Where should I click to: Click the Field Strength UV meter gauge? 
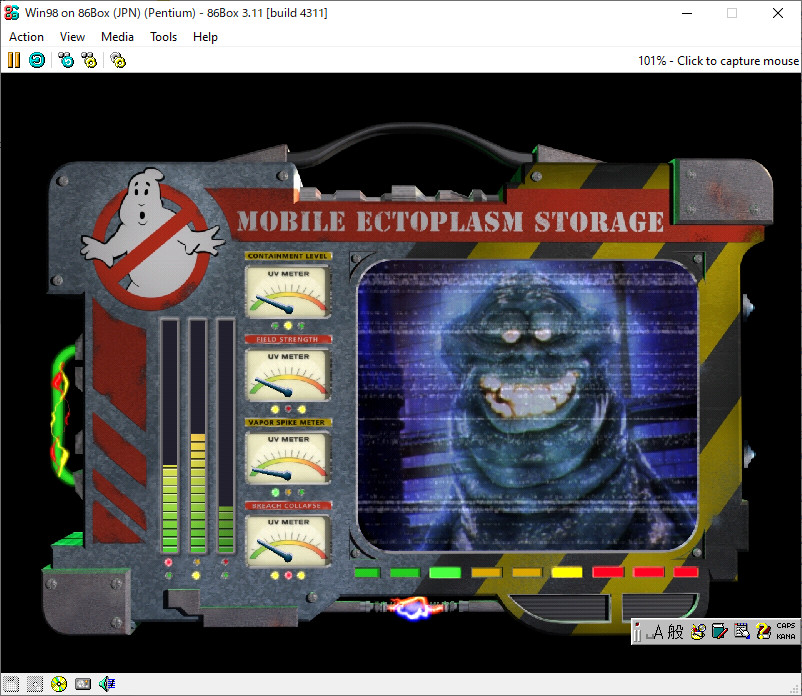tap(288, 375)
